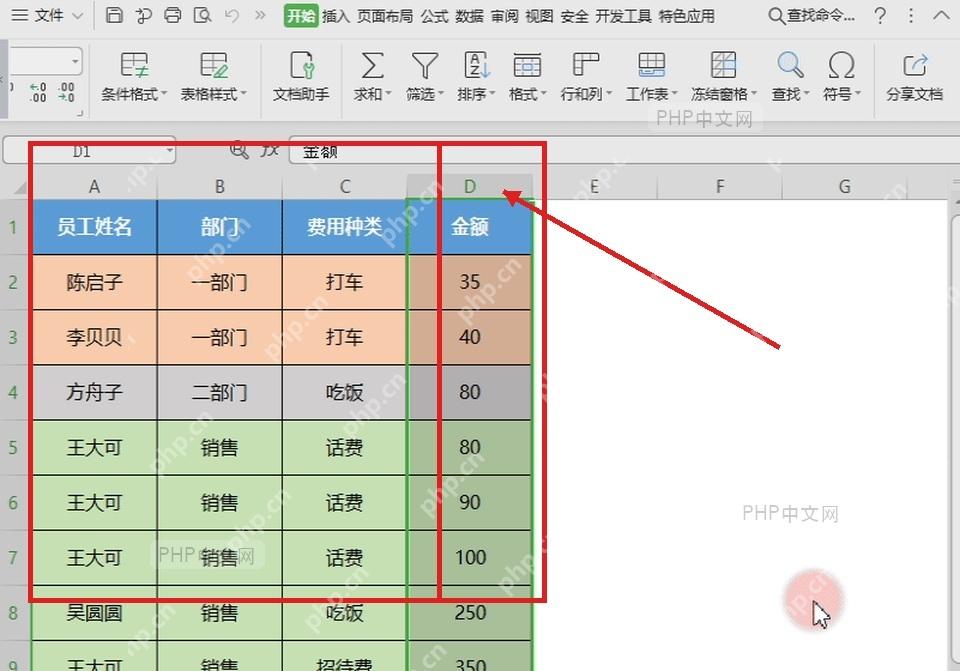Open the 特色应用 tab

686,15
